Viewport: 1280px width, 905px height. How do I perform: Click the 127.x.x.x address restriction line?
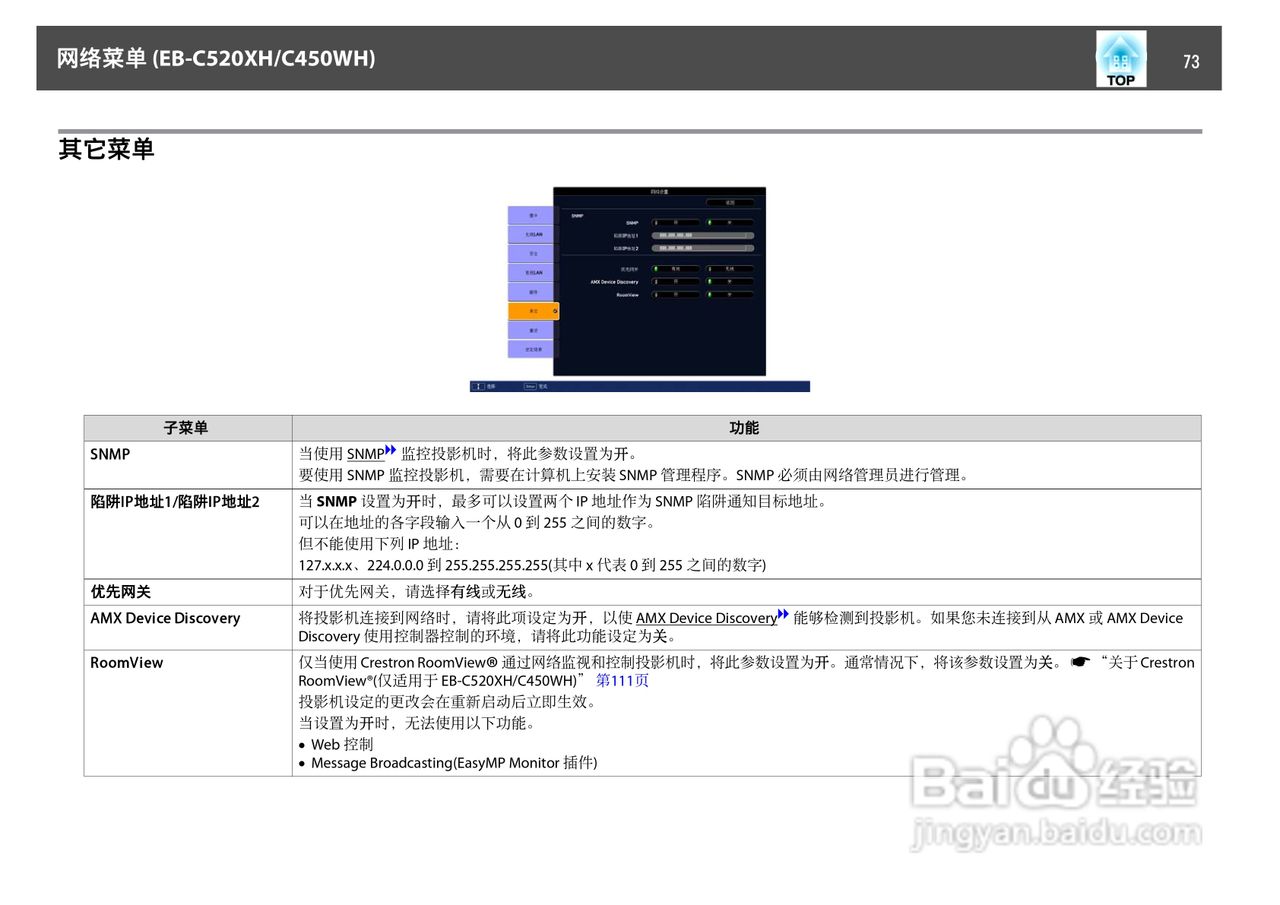532,565
